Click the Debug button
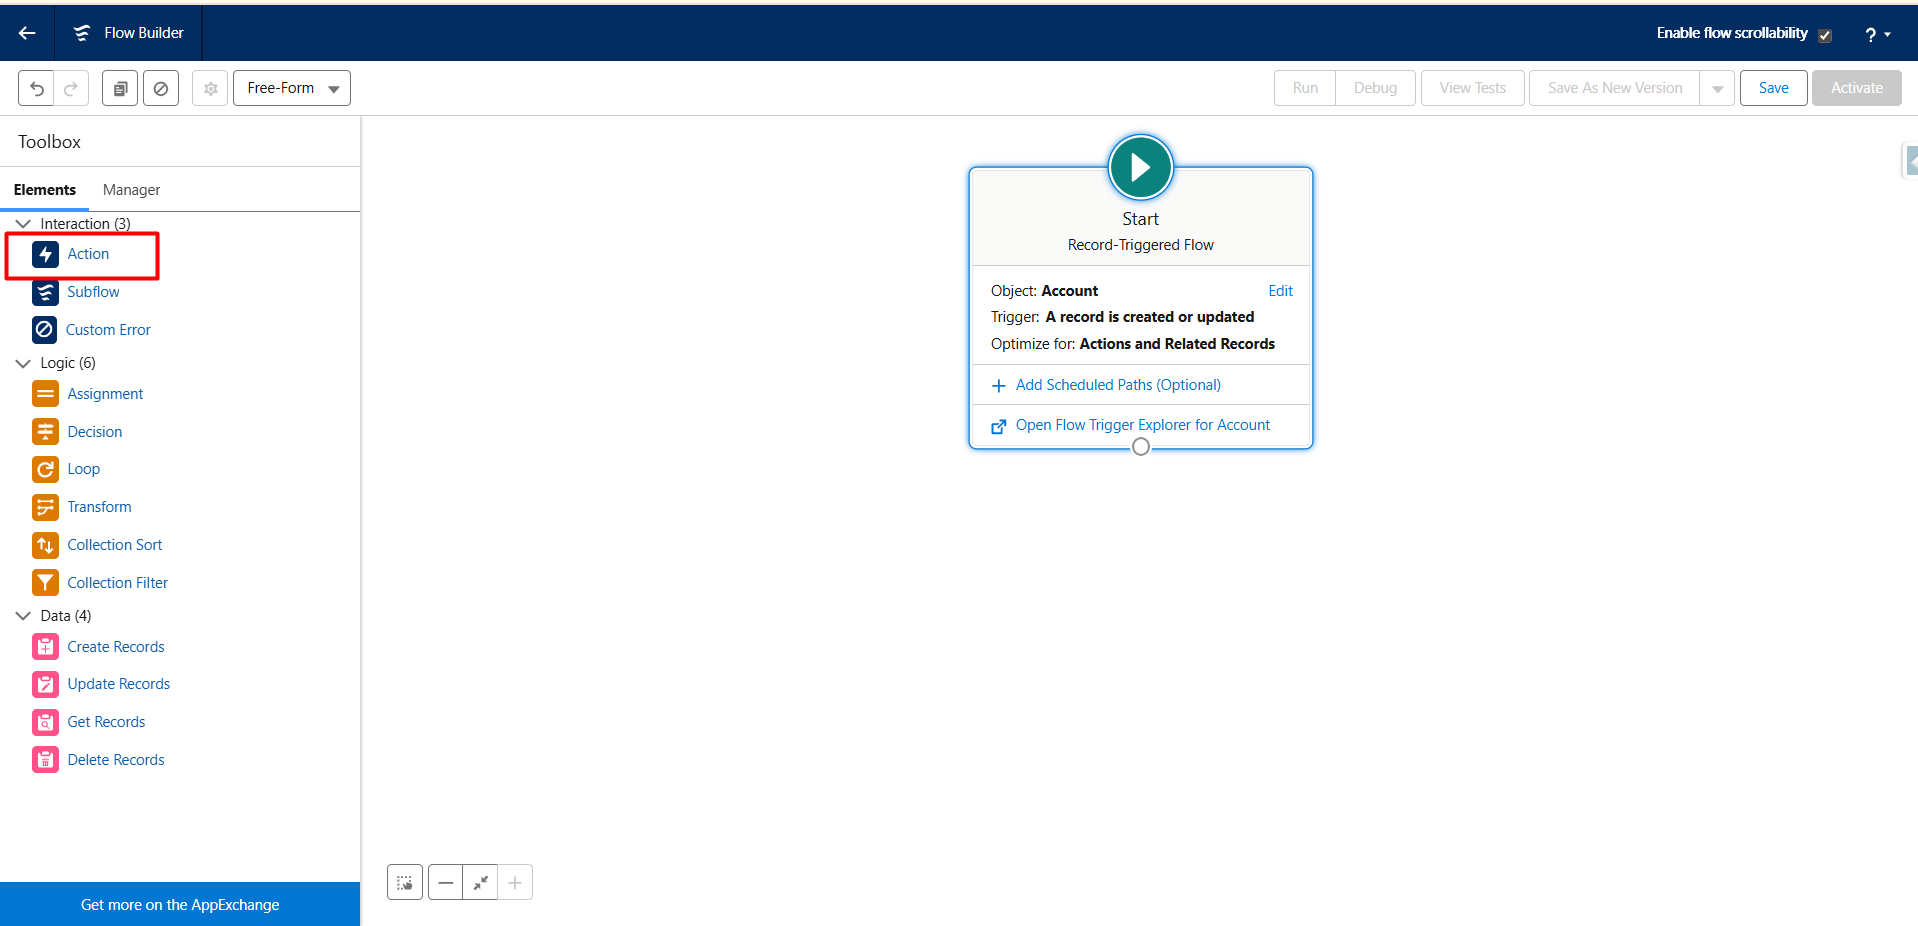The height and width of the screenshot is (926, 1918). pyautogui.click(x=1375, y=88)
